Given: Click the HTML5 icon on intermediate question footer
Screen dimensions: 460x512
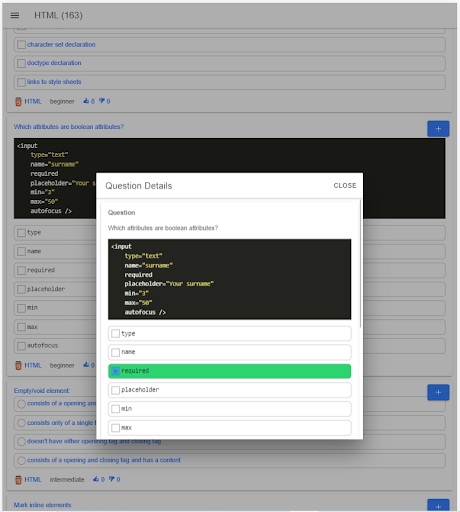Looking at the screenshot, I should pyautogui.click(x=18, y=480).
